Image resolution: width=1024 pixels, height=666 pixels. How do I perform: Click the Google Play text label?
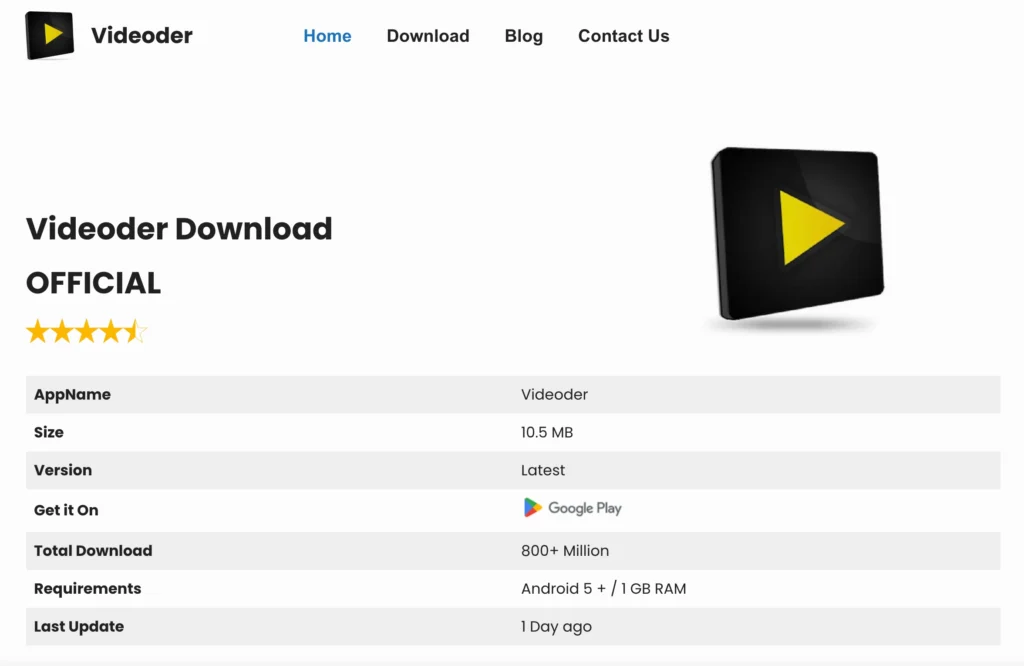coord(584,508)
